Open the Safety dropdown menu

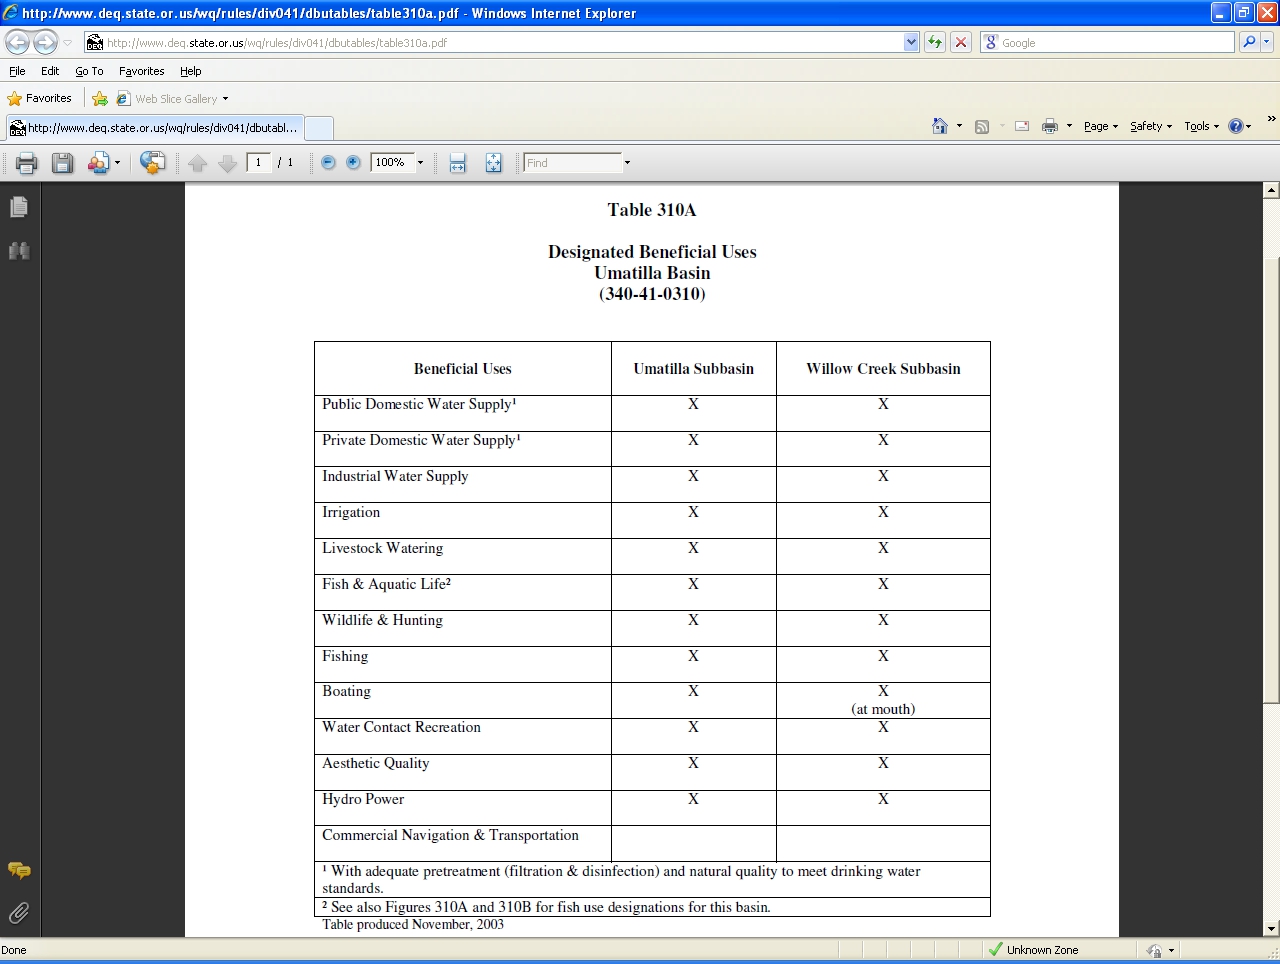click(x=1150, y=126)
